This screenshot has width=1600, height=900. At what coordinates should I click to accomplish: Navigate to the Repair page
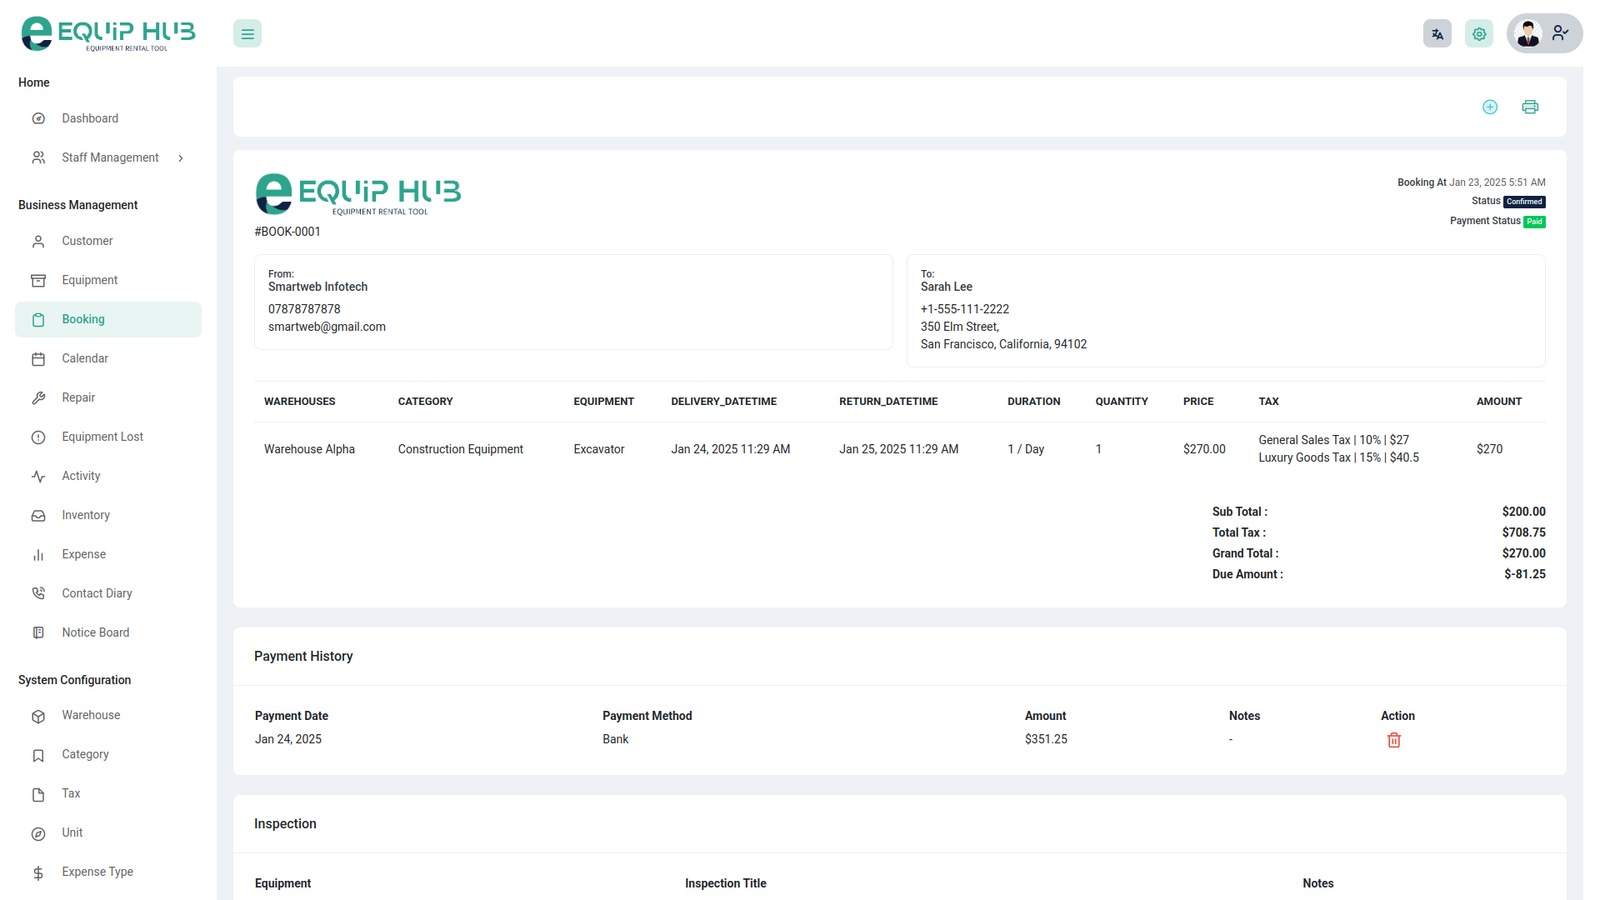click(x=78, y=398)
